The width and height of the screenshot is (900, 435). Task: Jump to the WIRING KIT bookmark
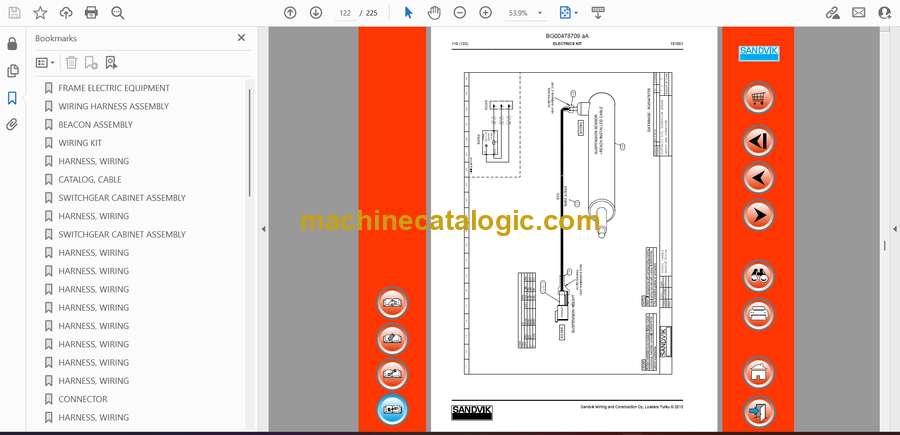click(x=80, y=143)
